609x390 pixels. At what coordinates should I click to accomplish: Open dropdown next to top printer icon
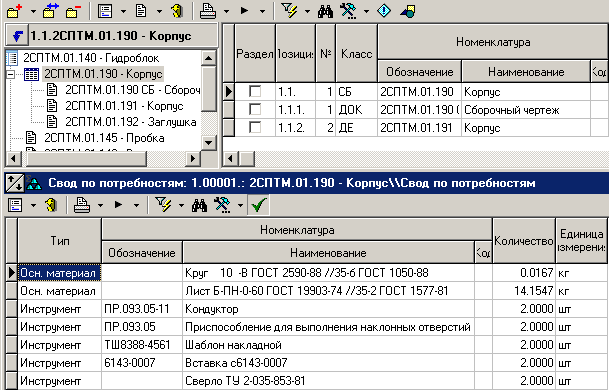(226, 12)
